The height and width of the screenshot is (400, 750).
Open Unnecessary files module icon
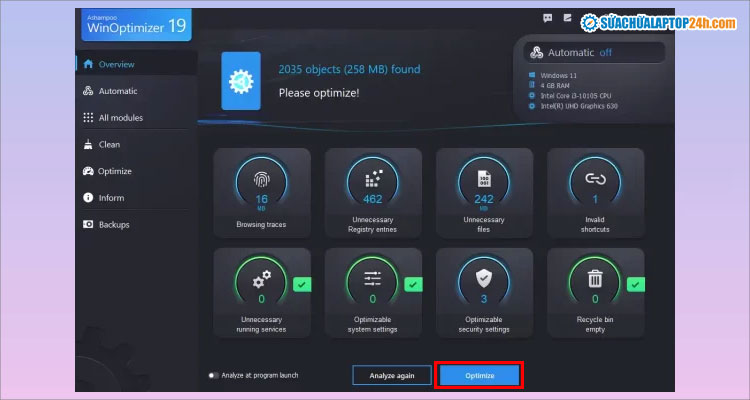484,179
